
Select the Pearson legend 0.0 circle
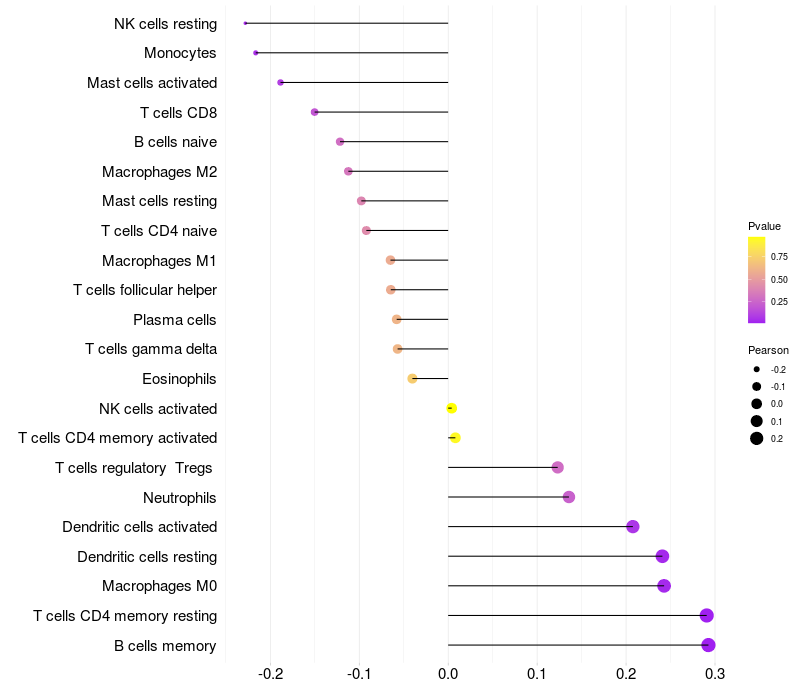click(x=757, y=404)
